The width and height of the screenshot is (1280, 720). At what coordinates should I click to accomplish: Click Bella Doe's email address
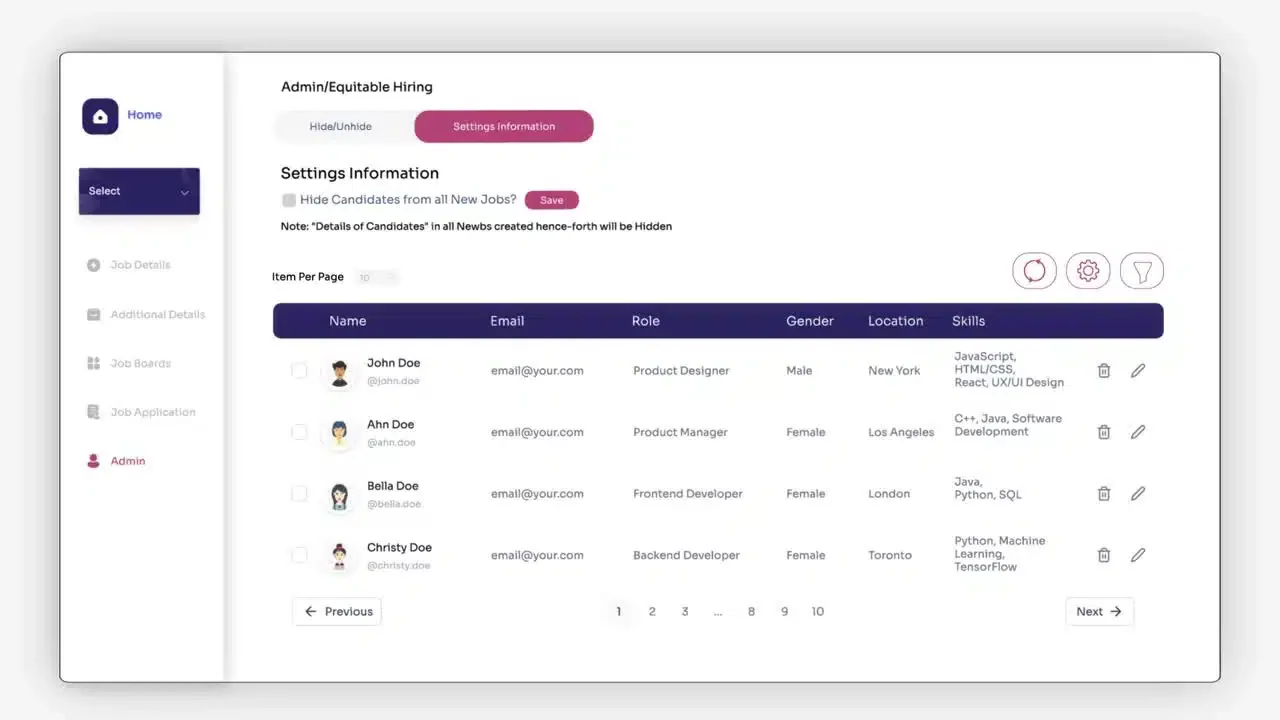pyautogui.click(x=537, y=494)
